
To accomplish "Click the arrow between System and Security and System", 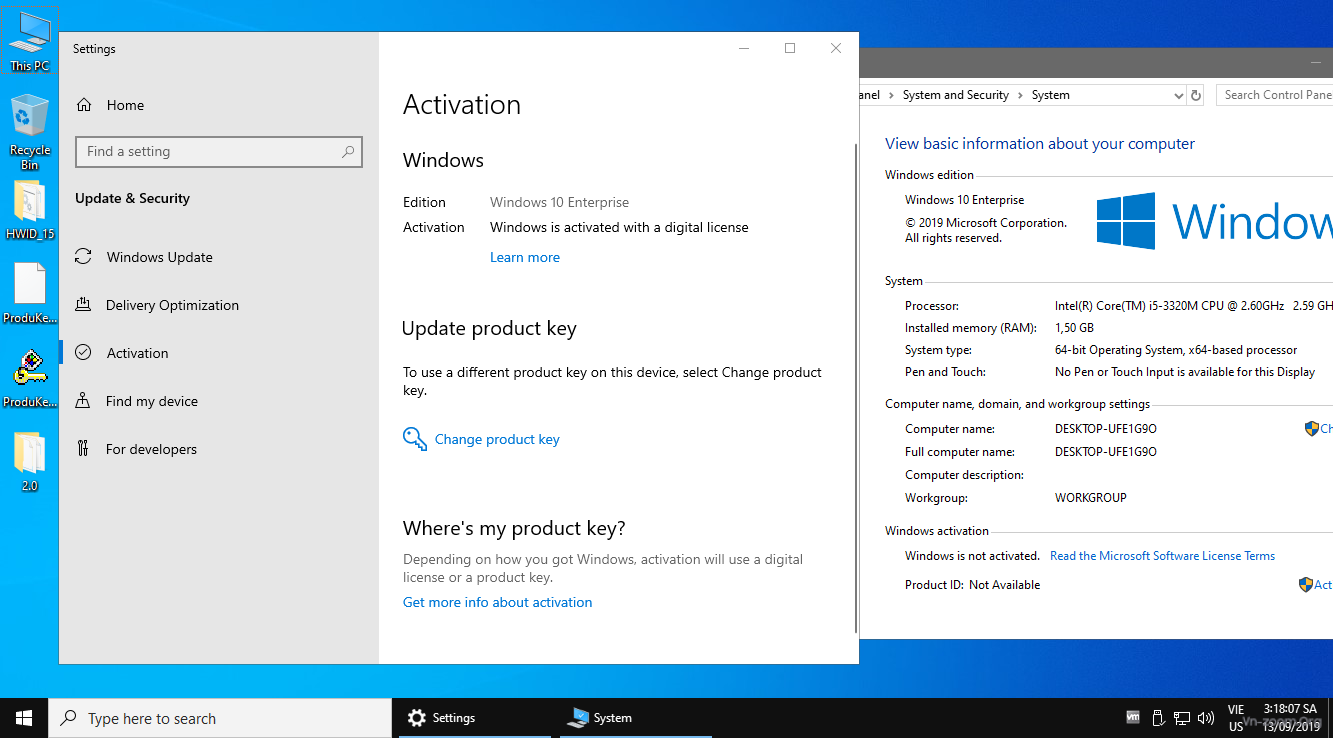I will (x=1020, y=95).
